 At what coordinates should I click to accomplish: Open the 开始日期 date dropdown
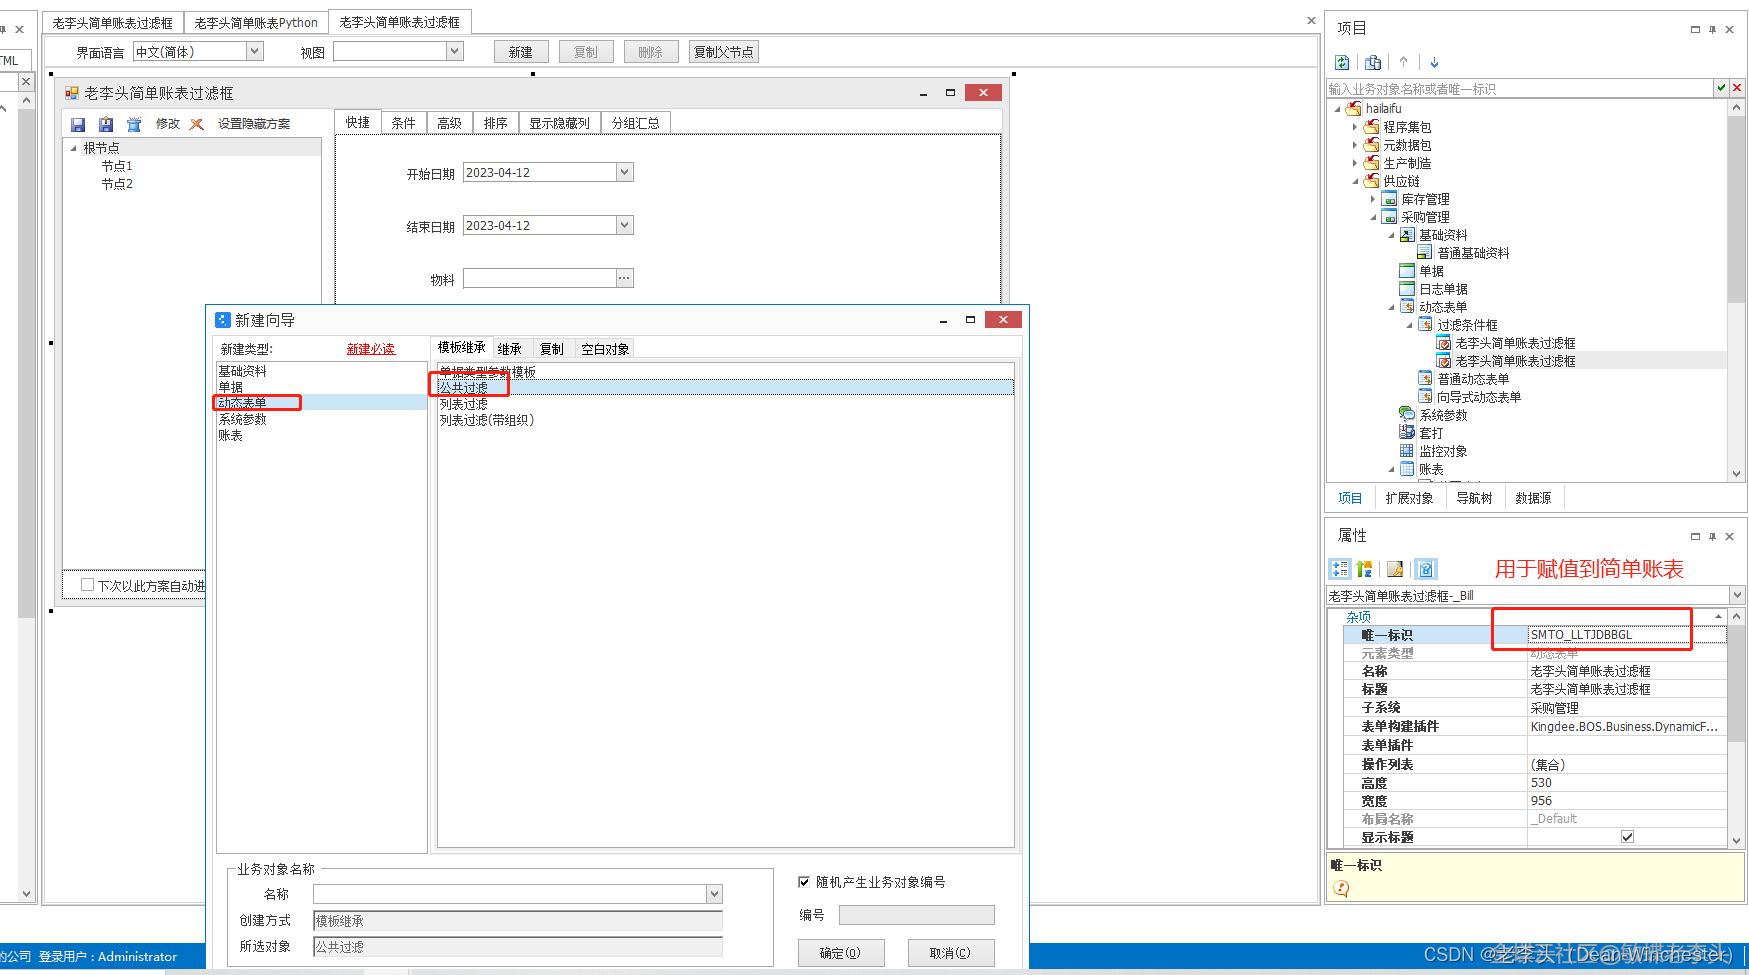[625, 172]
